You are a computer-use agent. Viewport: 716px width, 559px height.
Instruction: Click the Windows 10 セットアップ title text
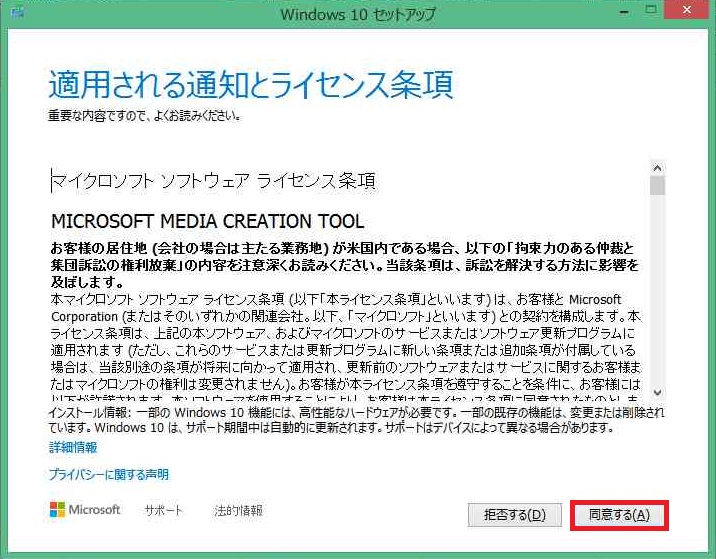(x=358, y=14)
